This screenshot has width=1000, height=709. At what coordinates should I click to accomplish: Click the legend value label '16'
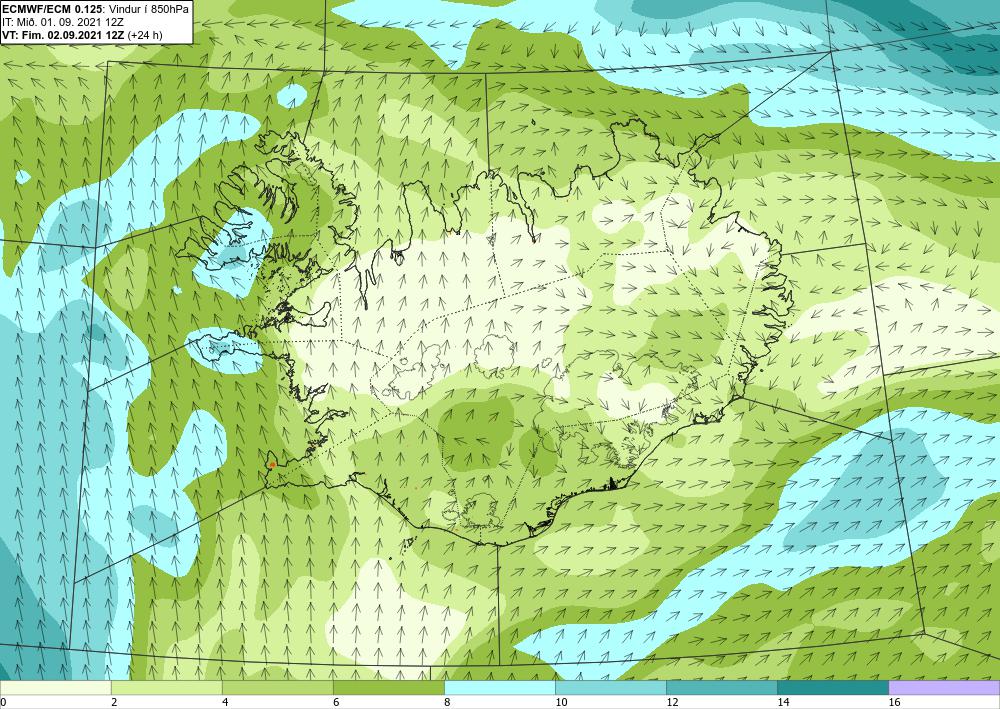click(895, 703)
